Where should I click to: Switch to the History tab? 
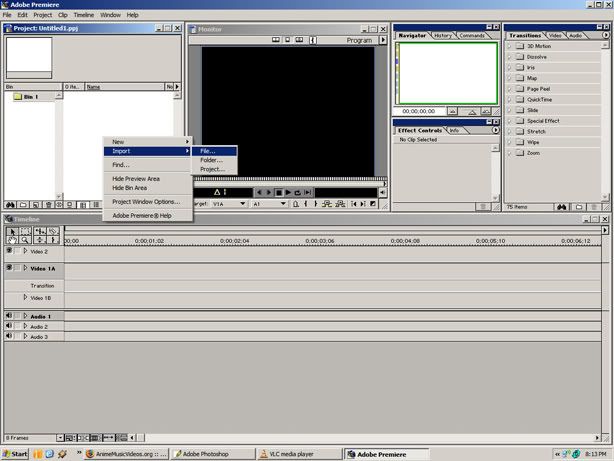pyautogui.click(x=442, y=35)
